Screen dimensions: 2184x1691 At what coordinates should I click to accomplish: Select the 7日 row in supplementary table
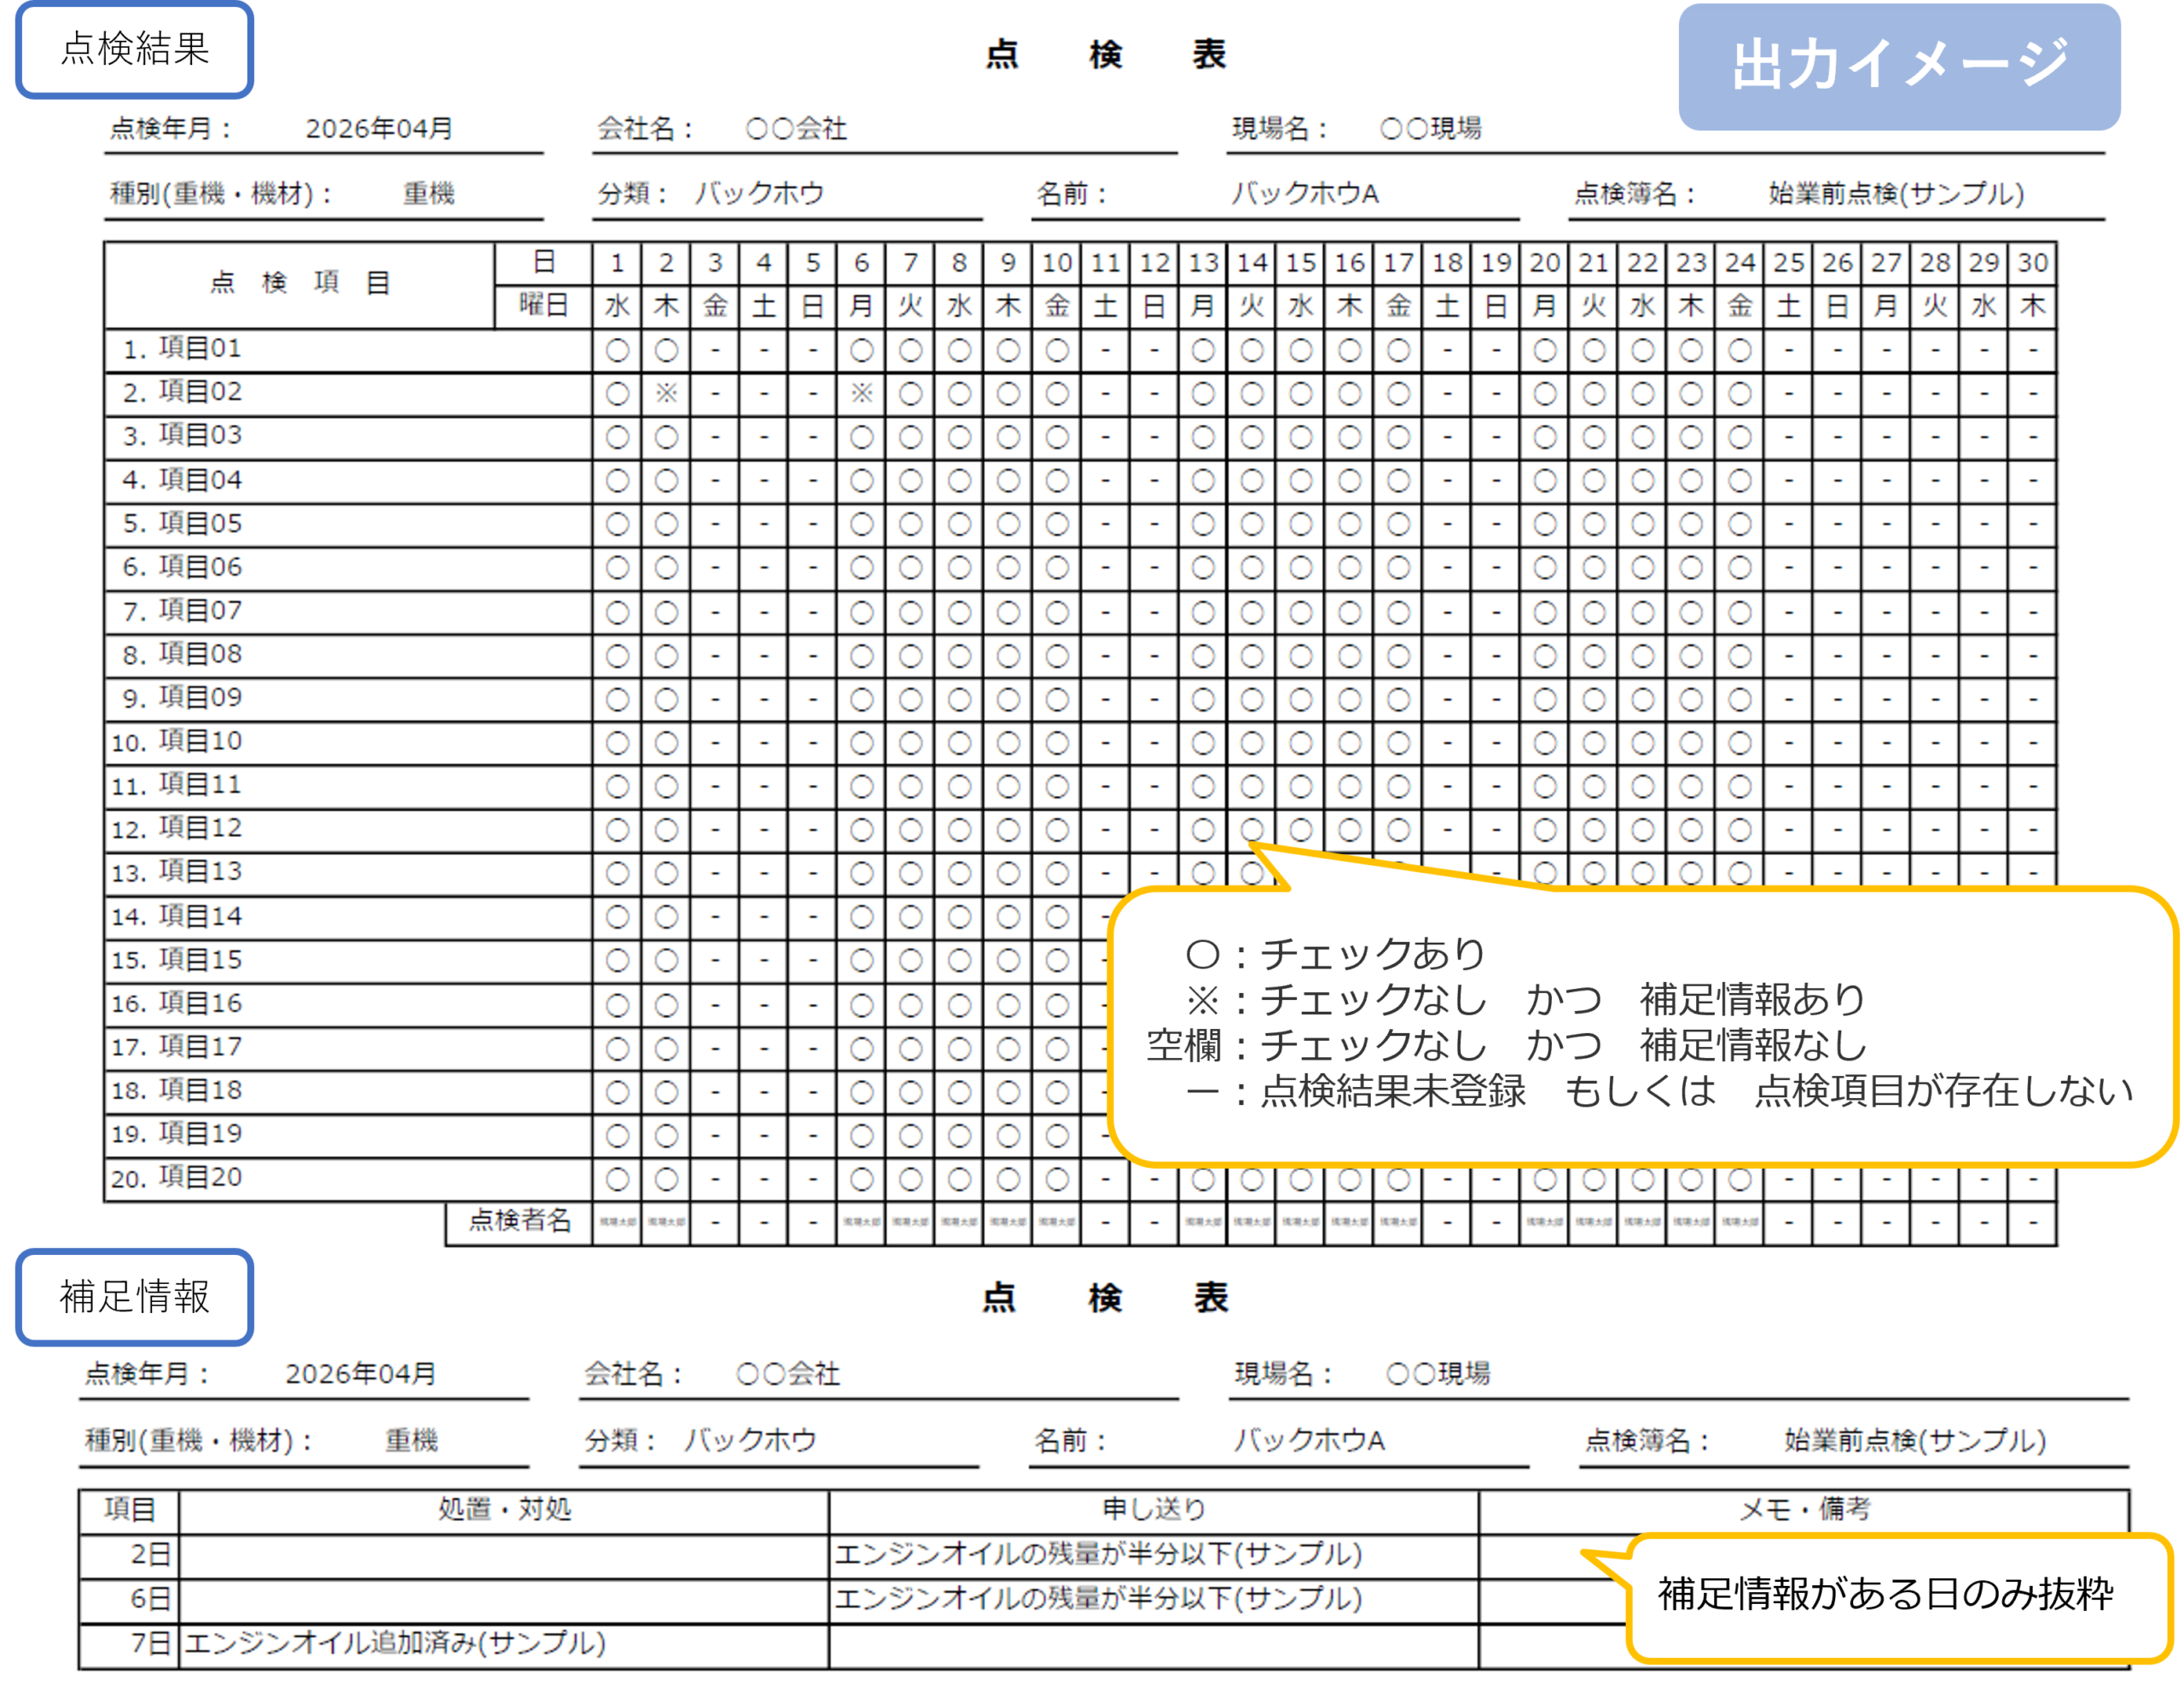pyautogui.click(x=150, y=1643)
